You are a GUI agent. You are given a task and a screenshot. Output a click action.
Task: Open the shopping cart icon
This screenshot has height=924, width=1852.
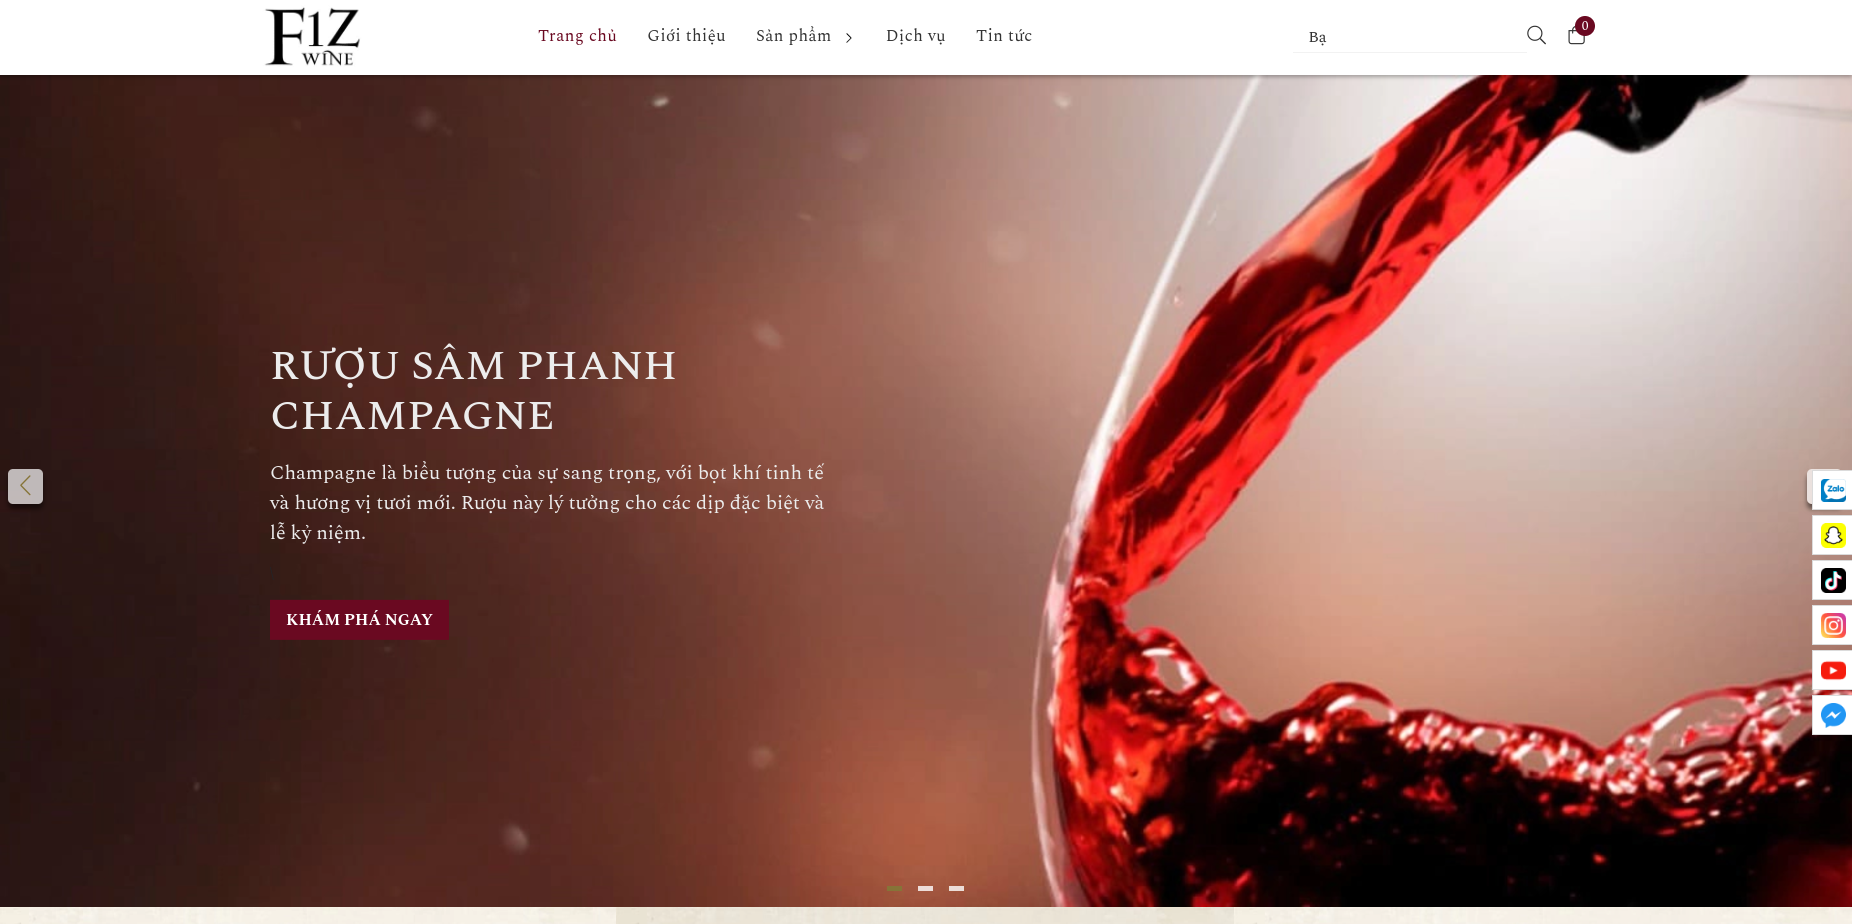[1577, 36]
